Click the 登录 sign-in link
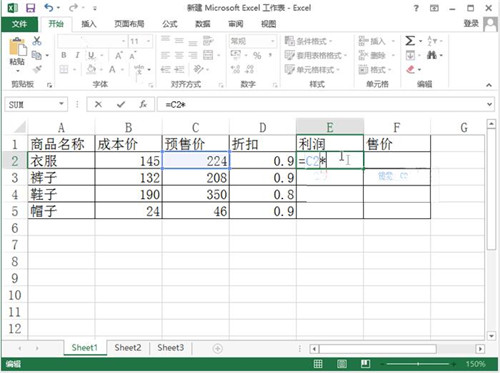This screenshot has height=373, width=500. [471, 23]
